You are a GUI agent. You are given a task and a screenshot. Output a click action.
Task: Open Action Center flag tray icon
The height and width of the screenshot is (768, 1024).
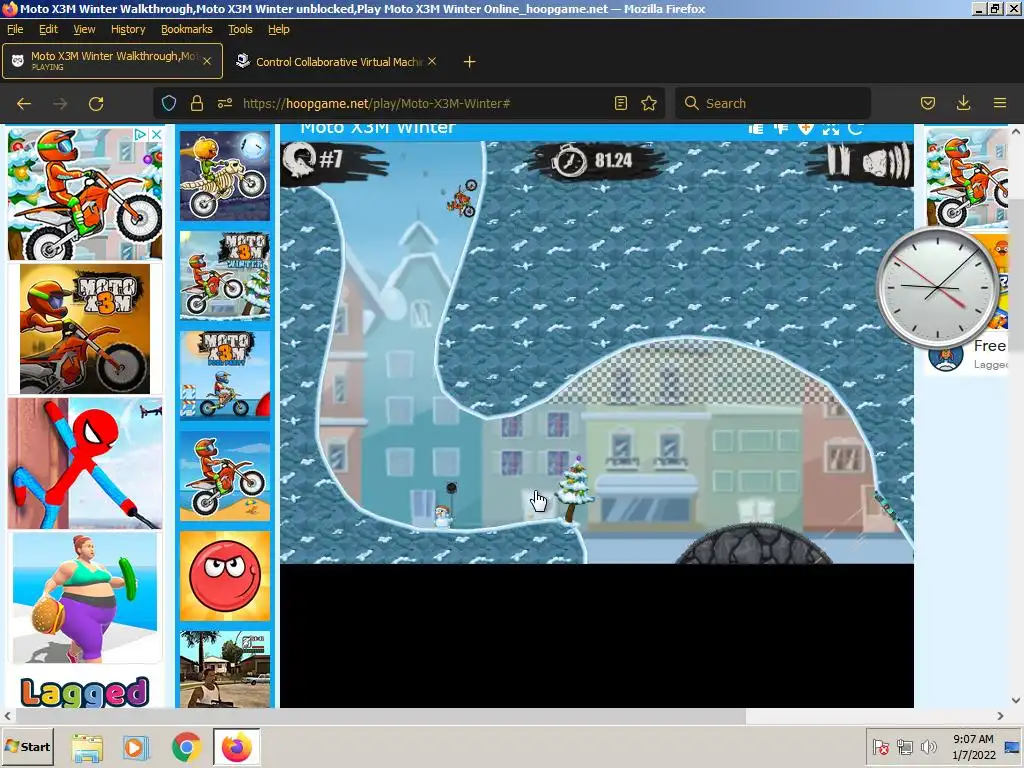click(x=880, y=747)
